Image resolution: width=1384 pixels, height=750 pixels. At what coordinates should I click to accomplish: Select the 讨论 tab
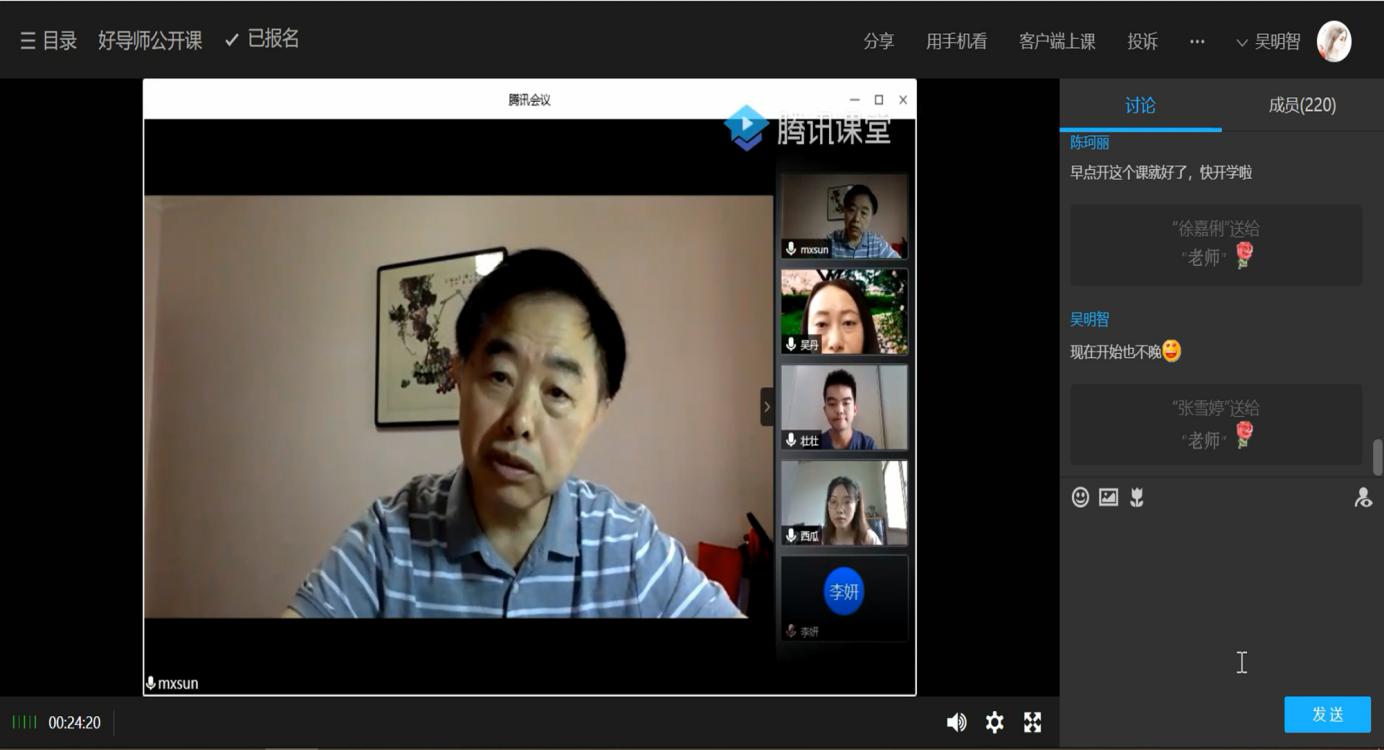[x=1140, y=105]
